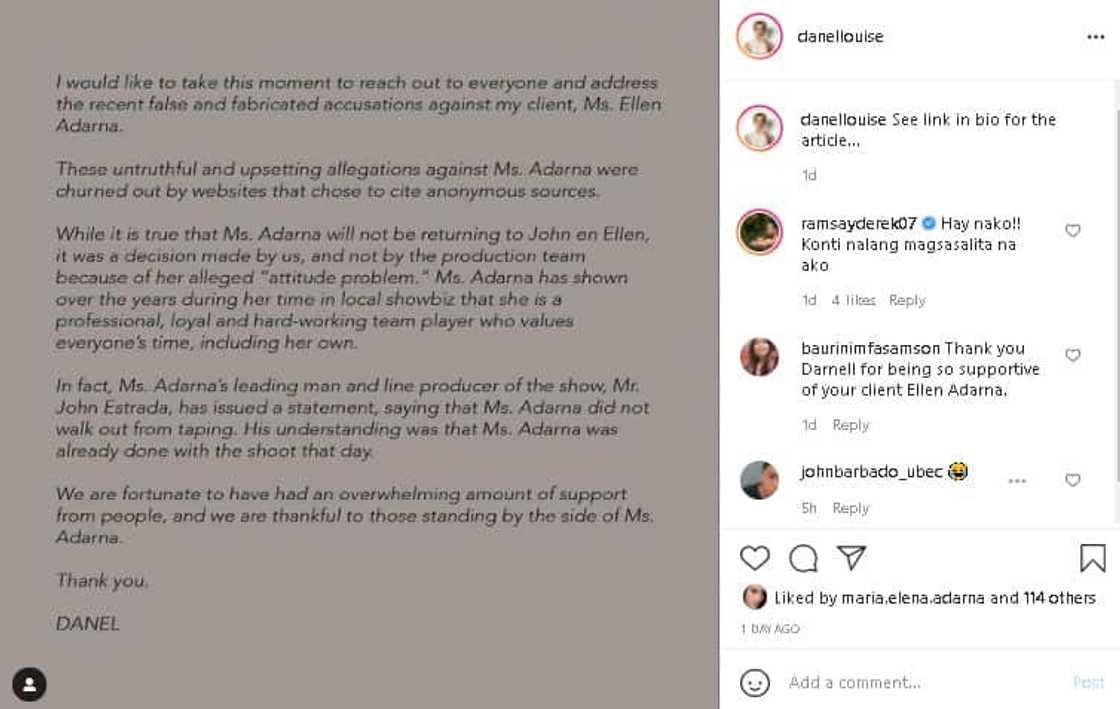
Task: Like baurinimfasamson's comment with its heart
Action: [1073, 355]
